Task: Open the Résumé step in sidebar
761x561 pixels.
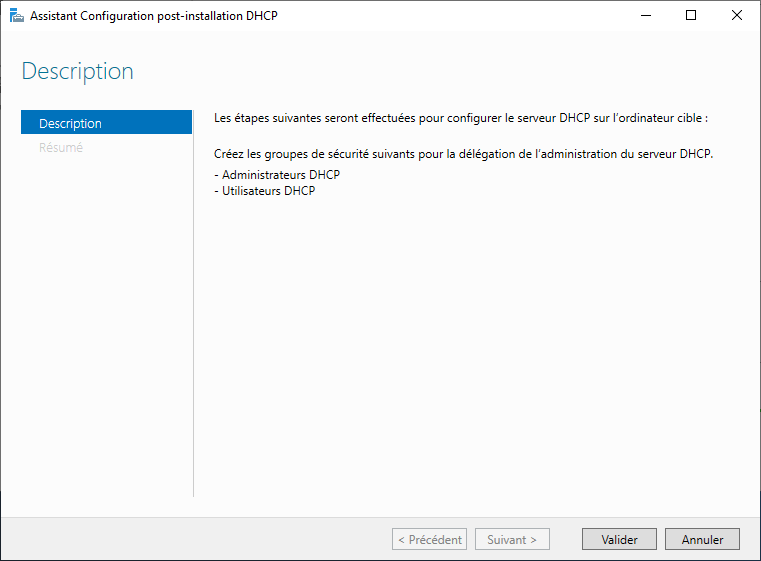Action: [61, 148]
